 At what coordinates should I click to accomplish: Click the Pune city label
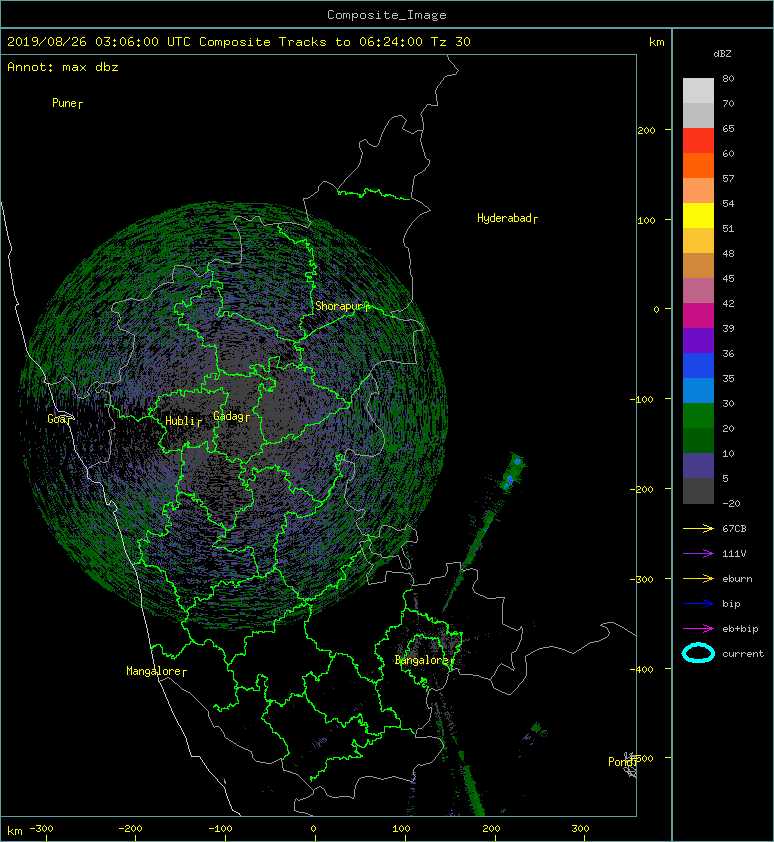64,103
